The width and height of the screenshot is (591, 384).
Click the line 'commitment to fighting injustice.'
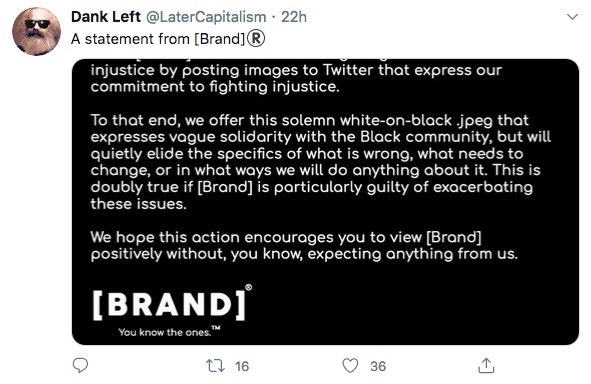215,87
